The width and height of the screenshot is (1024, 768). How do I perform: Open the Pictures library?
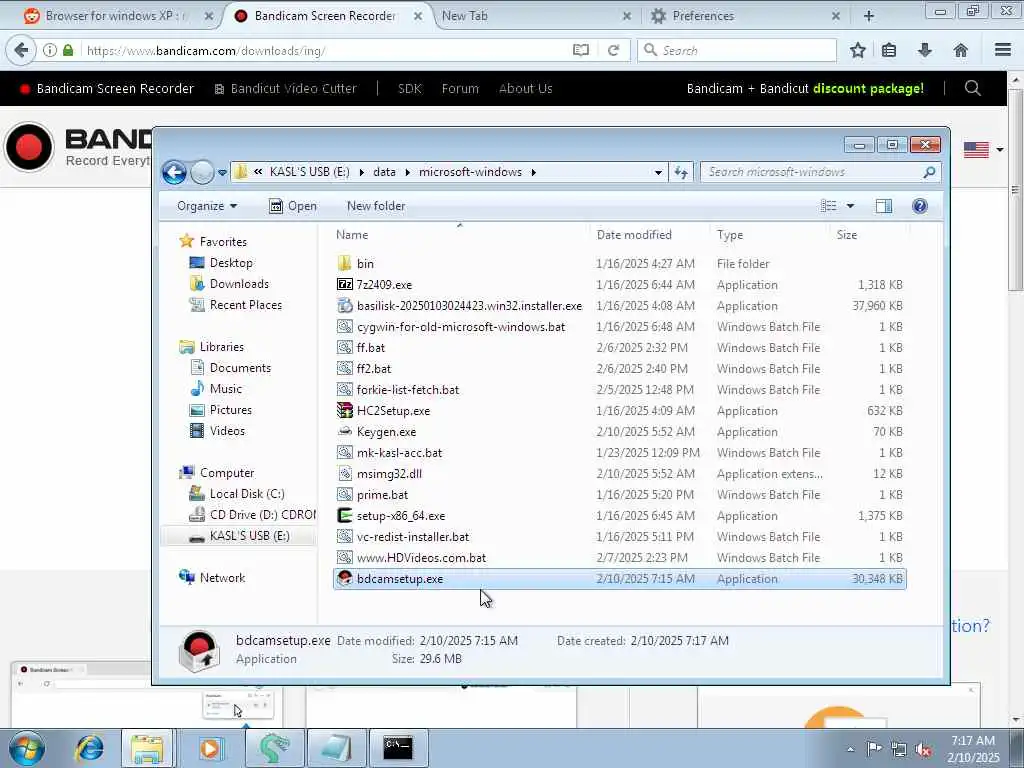pyautogui.click(x=220, y=409)
